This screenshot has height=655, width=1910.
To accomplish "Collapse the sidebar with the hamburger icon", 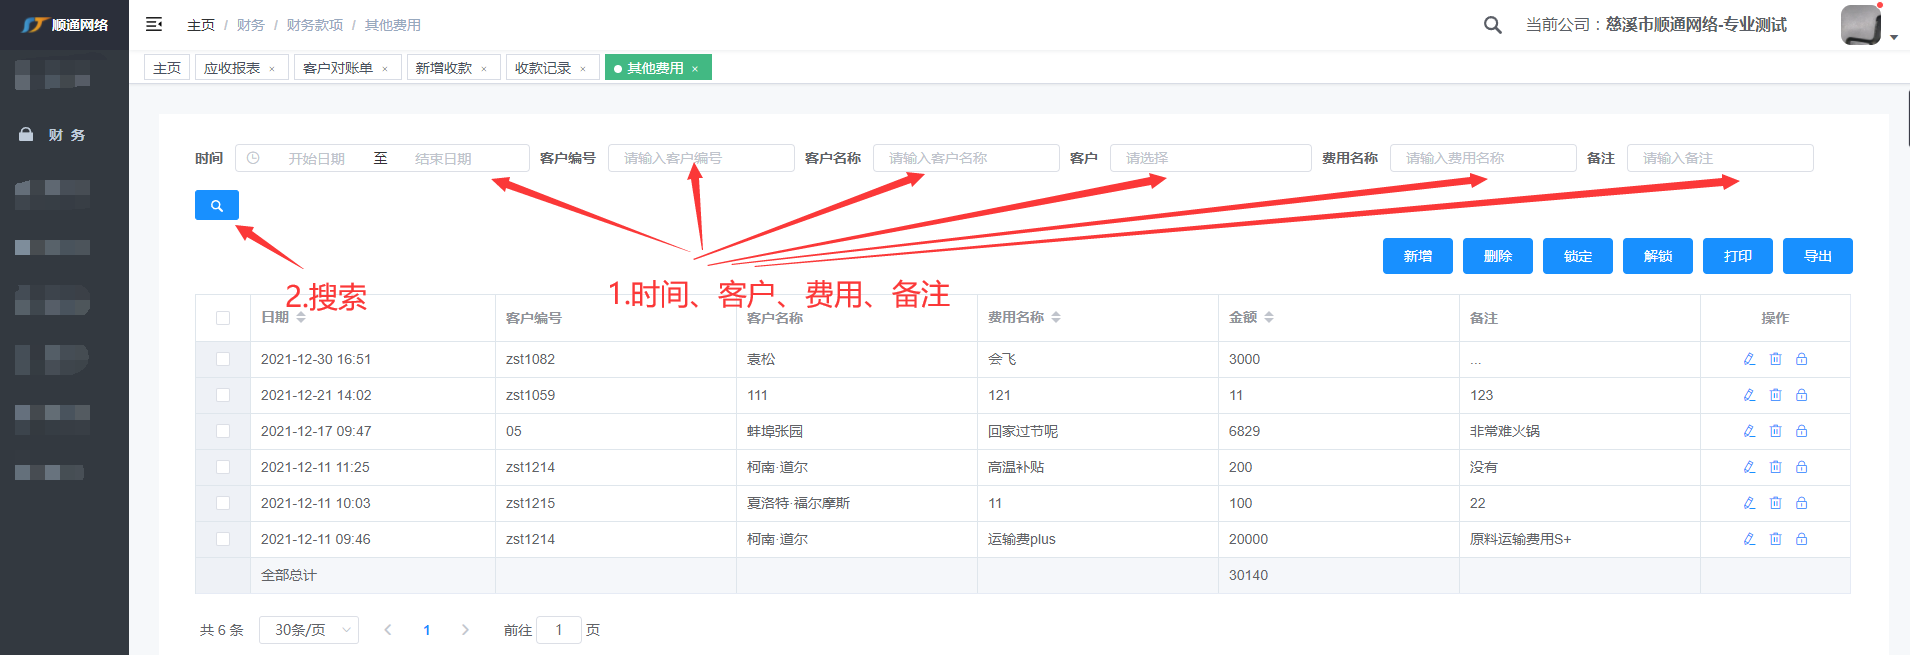I will [154, 24].
